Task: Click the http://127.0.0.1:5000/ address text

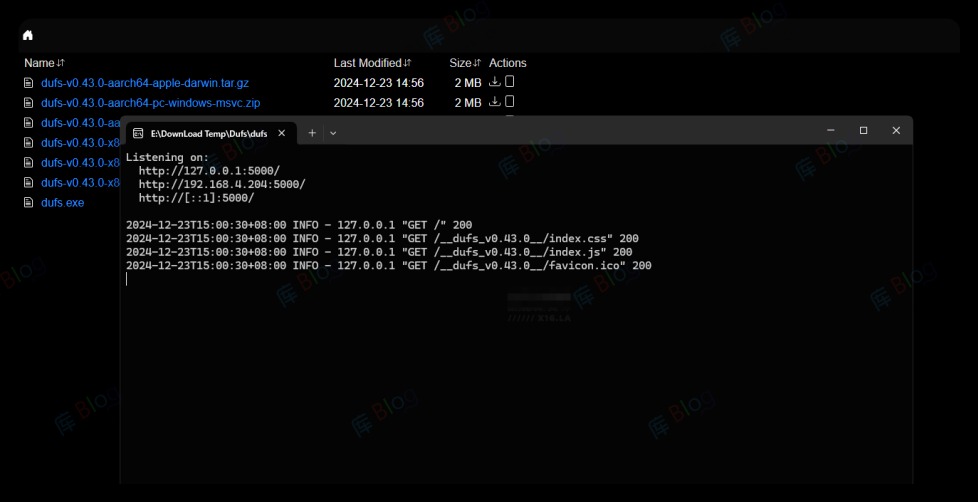Action: coord(210,171)
